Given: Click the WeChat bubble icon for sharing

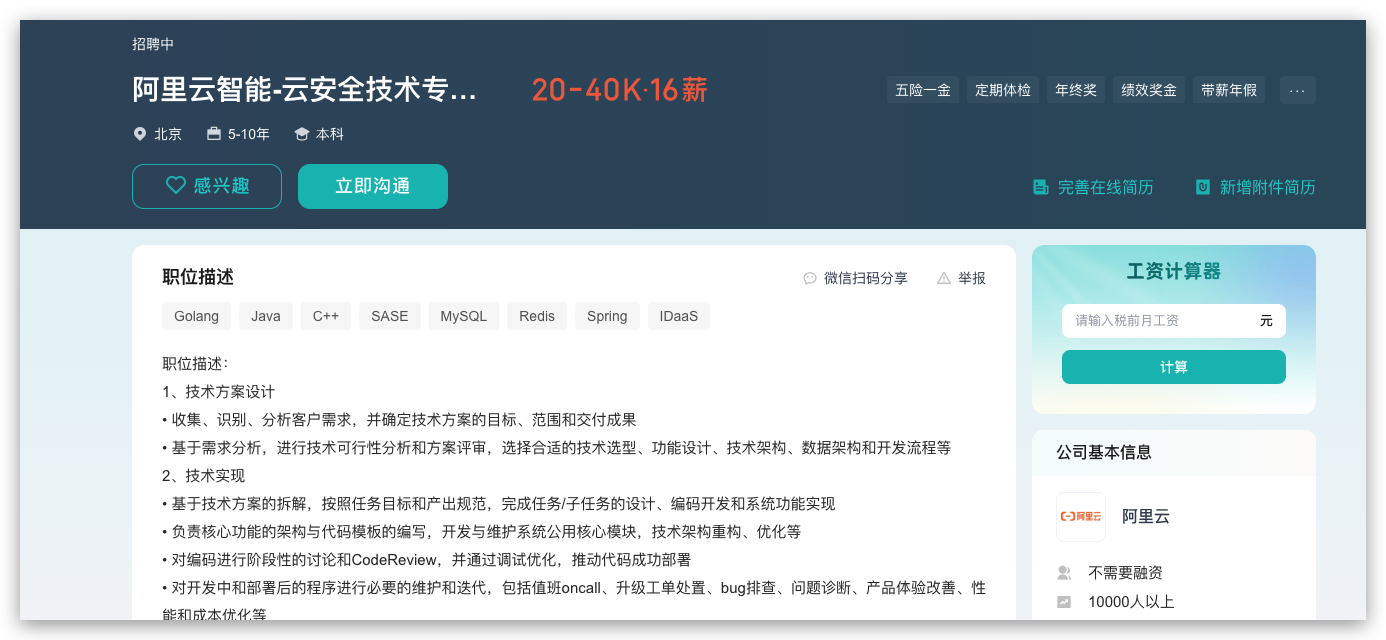Looking at the screenshot, I should pyautogui.click(x=810, y=278).
